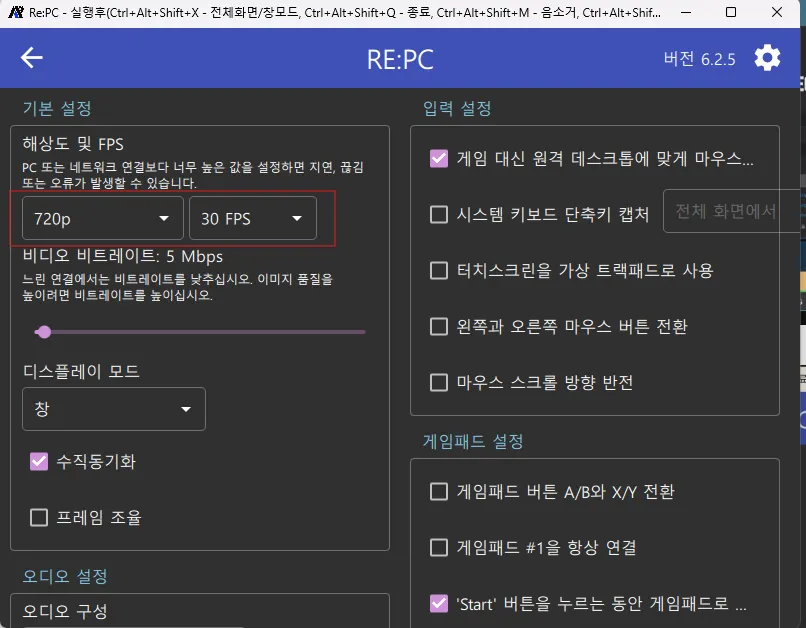Maximize the Re:PC window

click(731, 12)
